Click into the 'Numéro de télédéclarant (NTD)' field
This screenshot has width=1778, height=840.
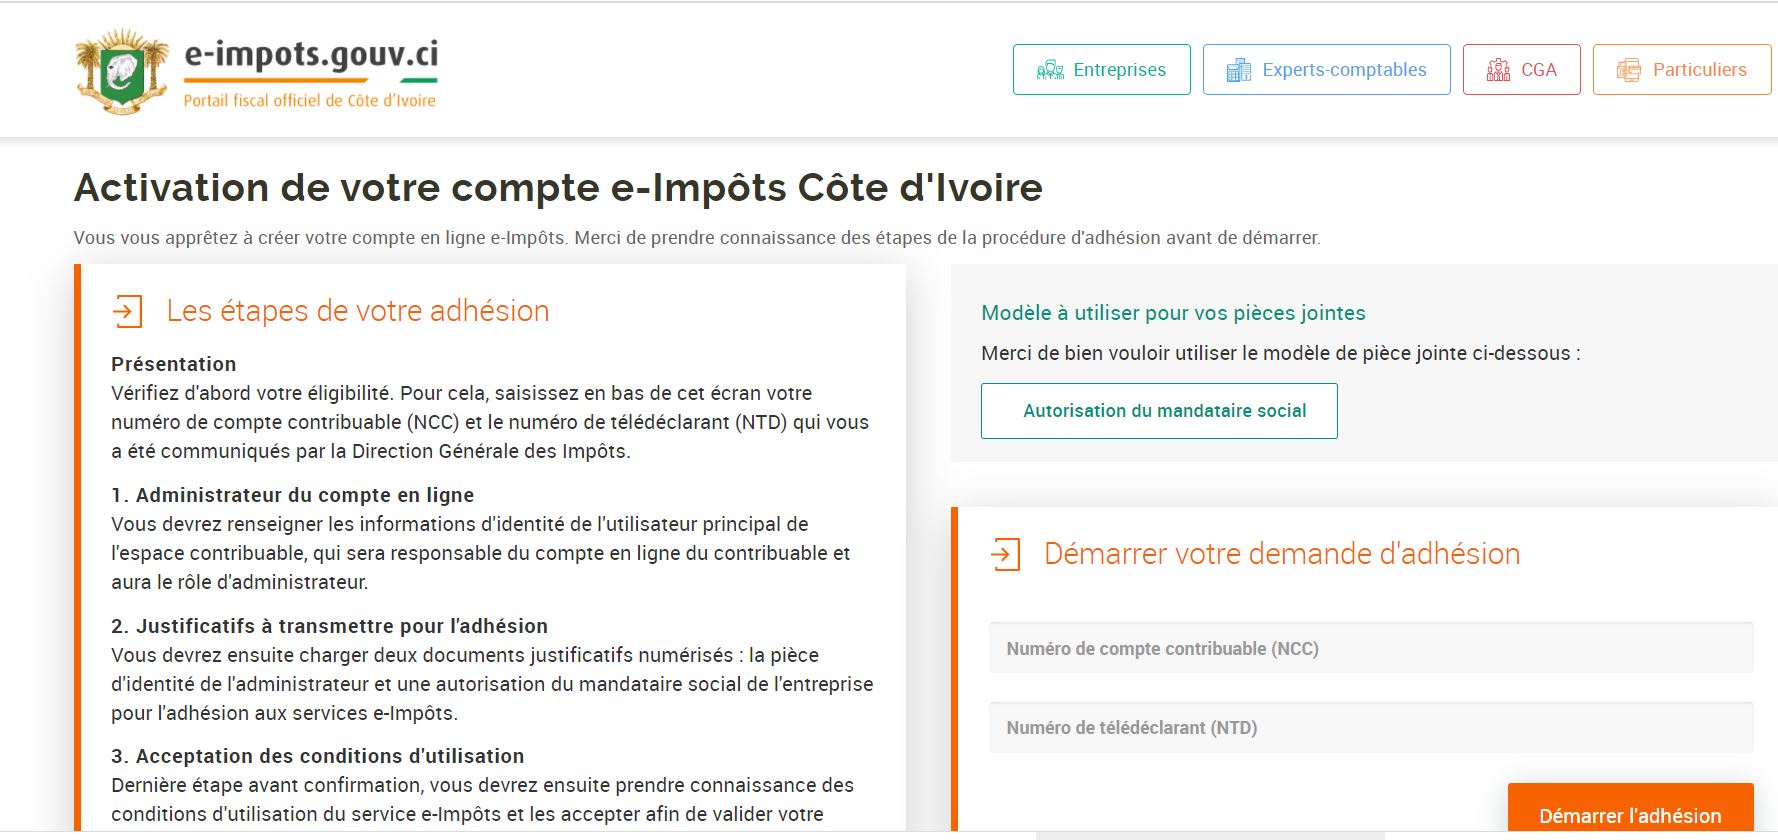[1371, 728]
